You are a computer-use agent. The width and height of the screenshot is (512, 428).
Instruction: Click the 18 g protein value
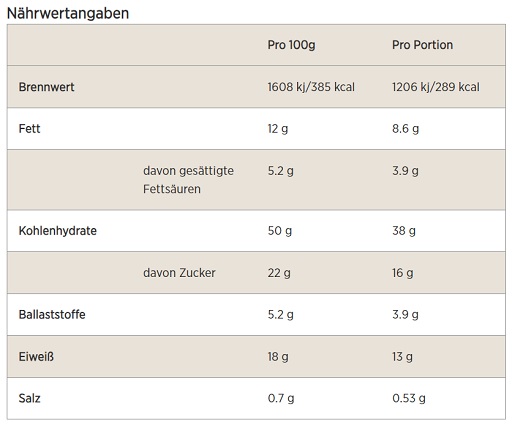[x=278, y=357]
